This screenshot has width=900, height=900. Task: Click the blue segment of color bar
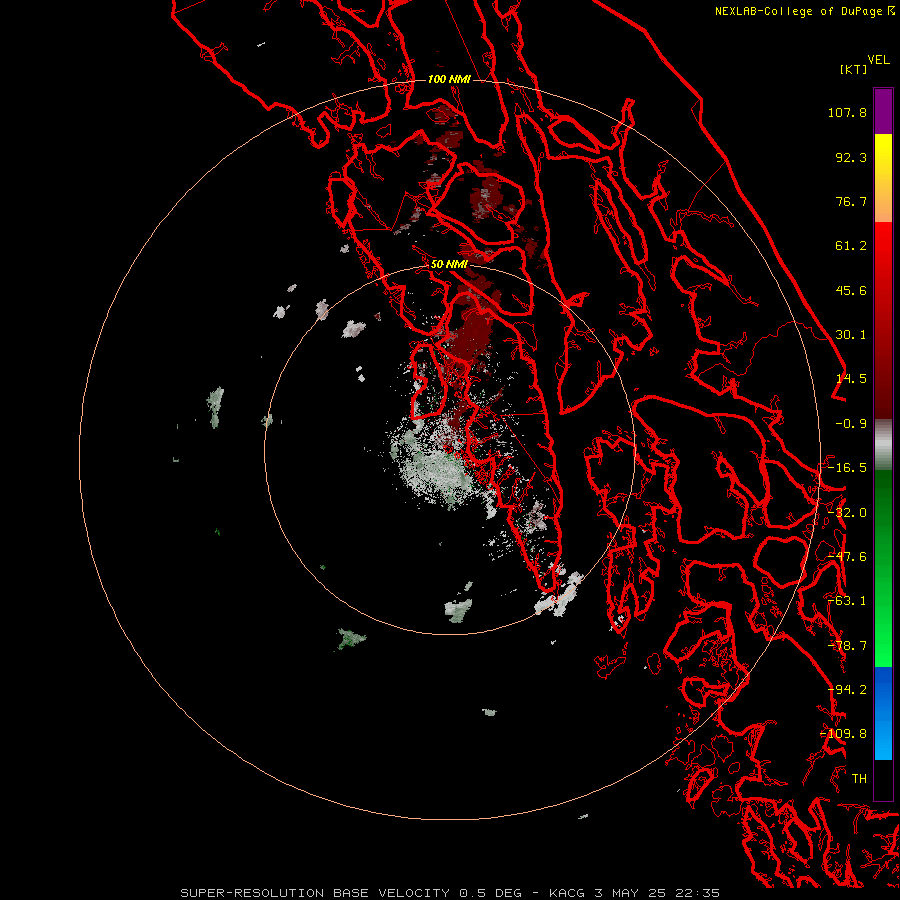[x=883, y=713]
